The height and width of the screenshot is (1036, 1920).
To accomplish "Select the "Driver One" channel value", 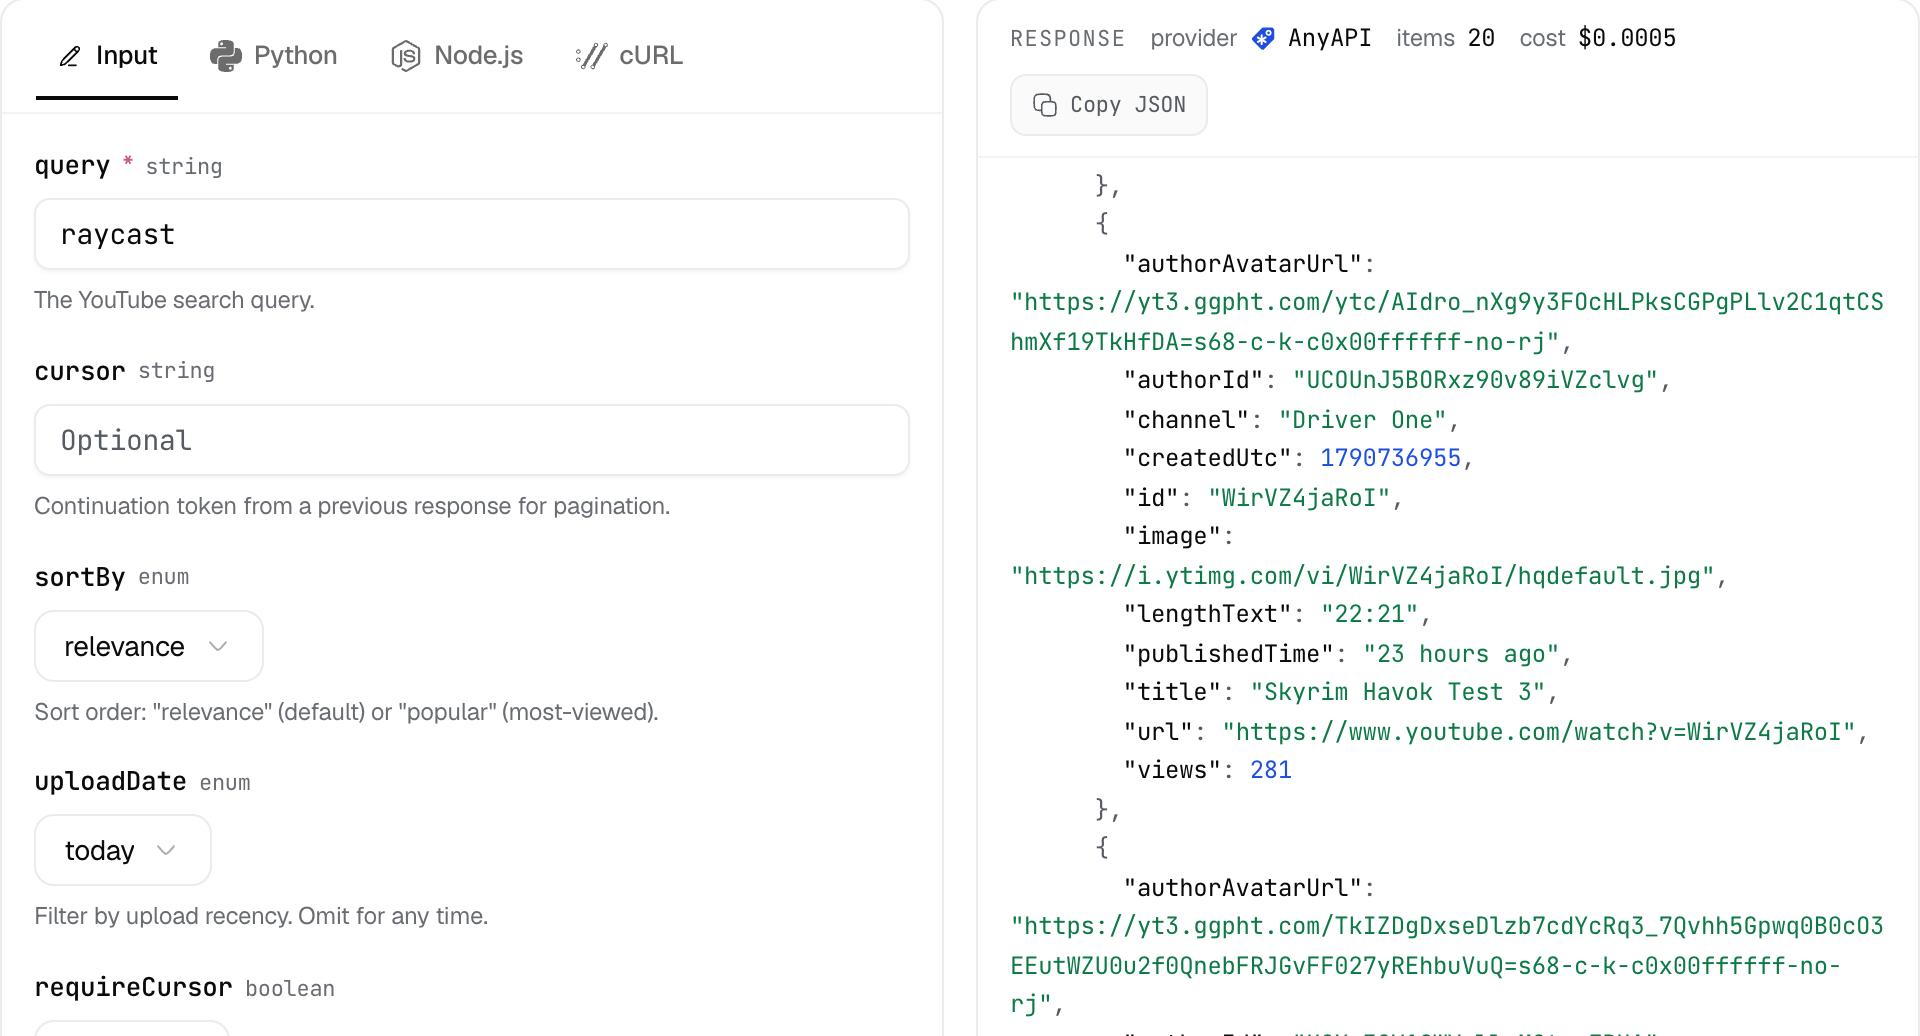I will pyautogui.click(x=1363, y=420).
